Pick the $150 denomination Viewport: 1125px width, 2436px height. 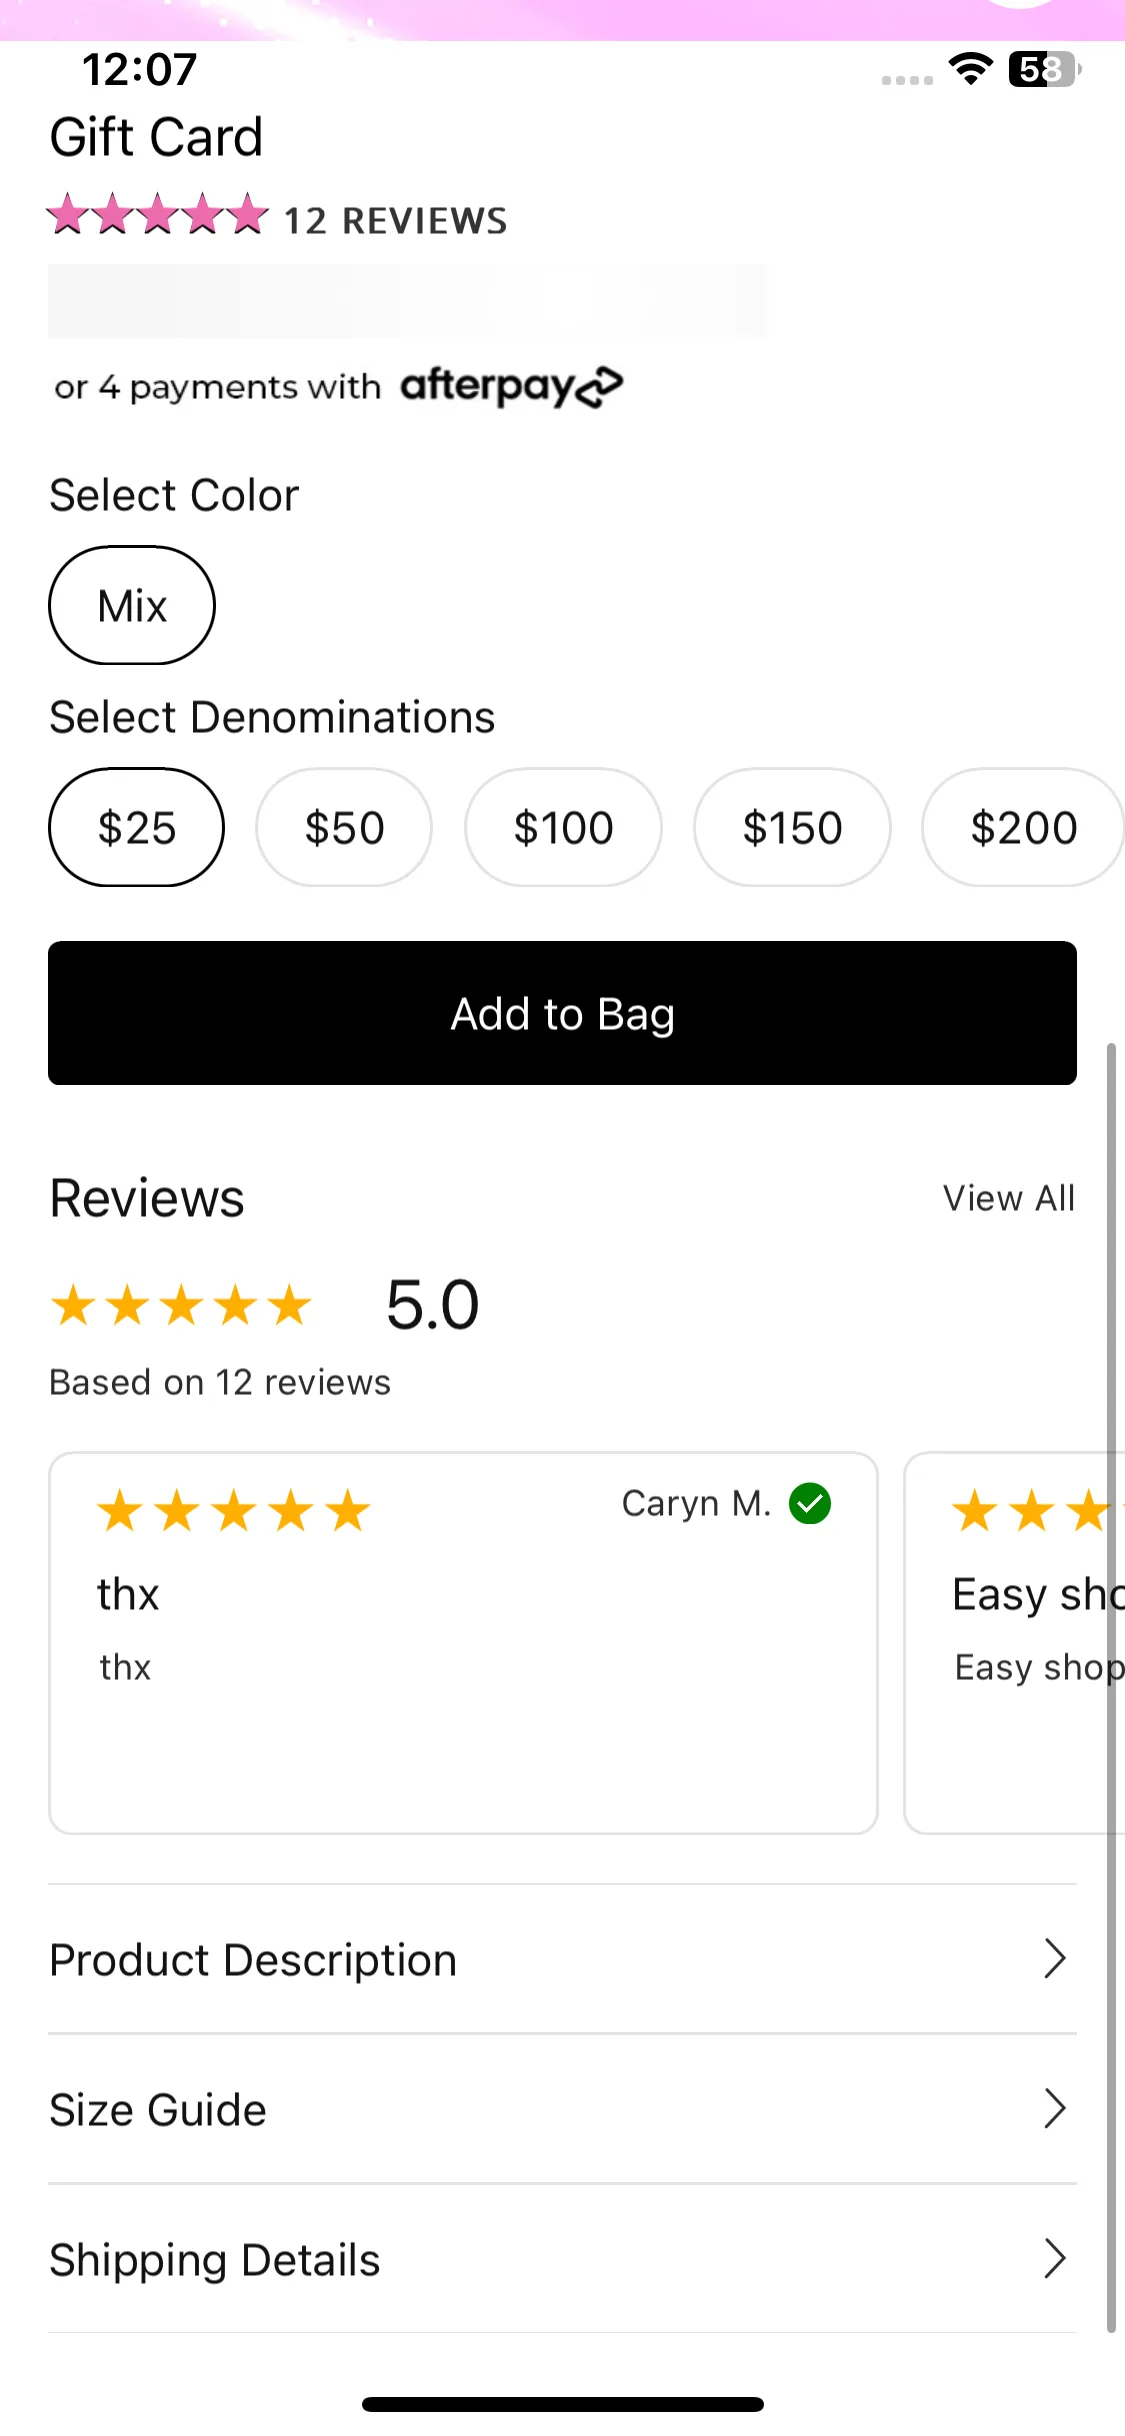point(792,827)
